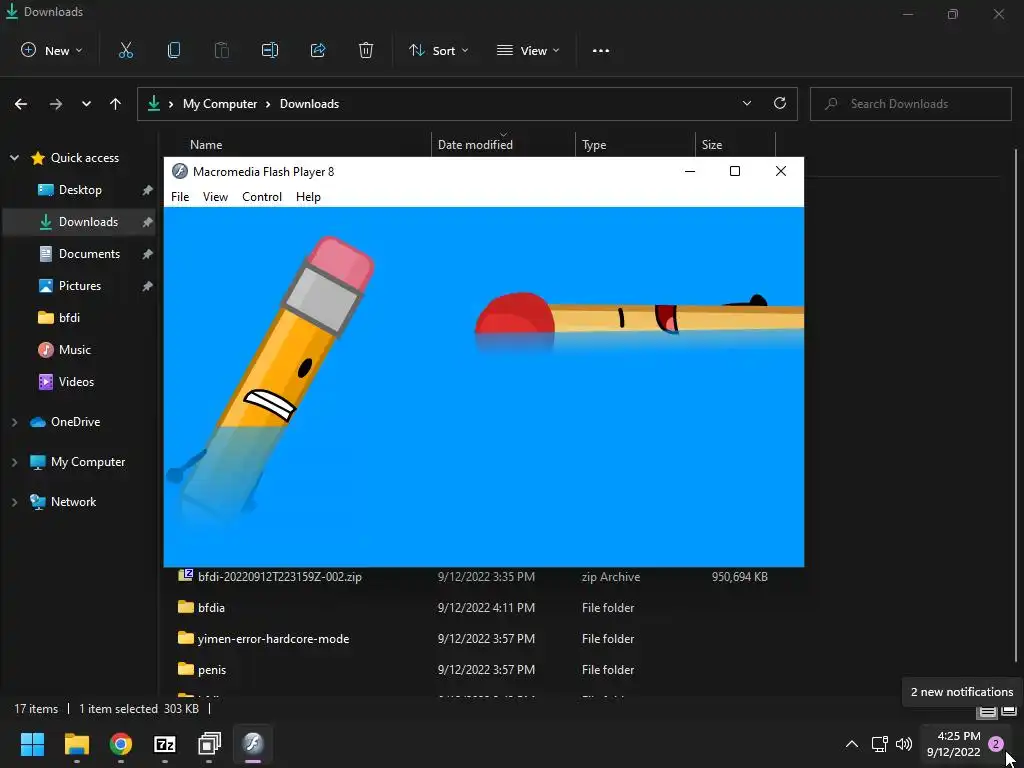Image resolution: width=1024 pixels, height=768 pixels.
Task: Click My Computer in breadcrumb path
Action: (x=220, y=104)
